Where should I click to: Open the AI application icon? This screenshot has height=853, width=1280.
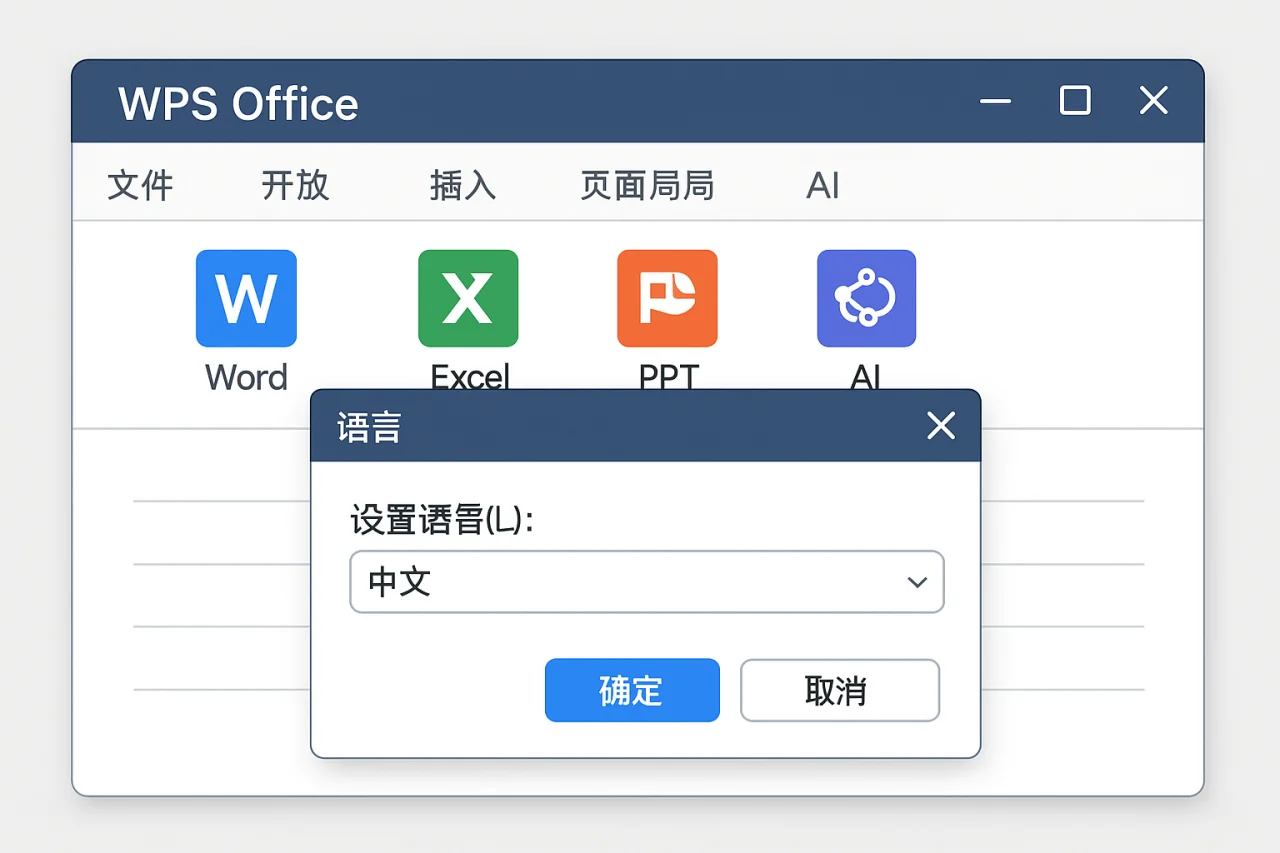coord(866,298)
